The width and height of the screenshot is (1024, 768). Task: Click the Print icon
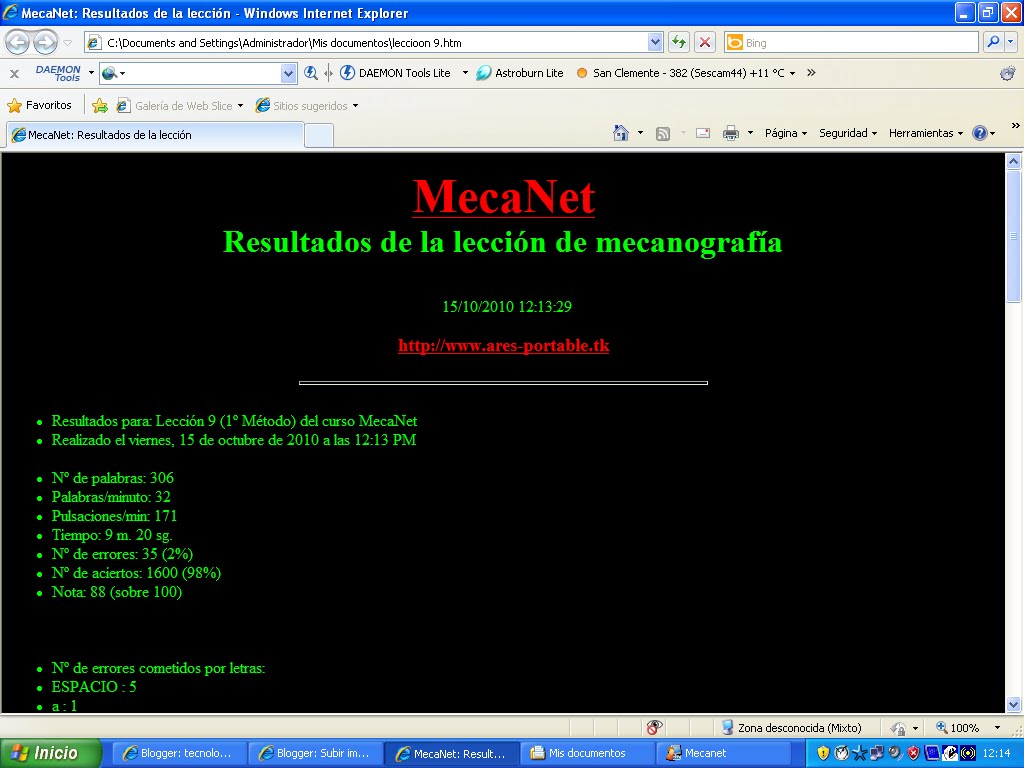731,133
